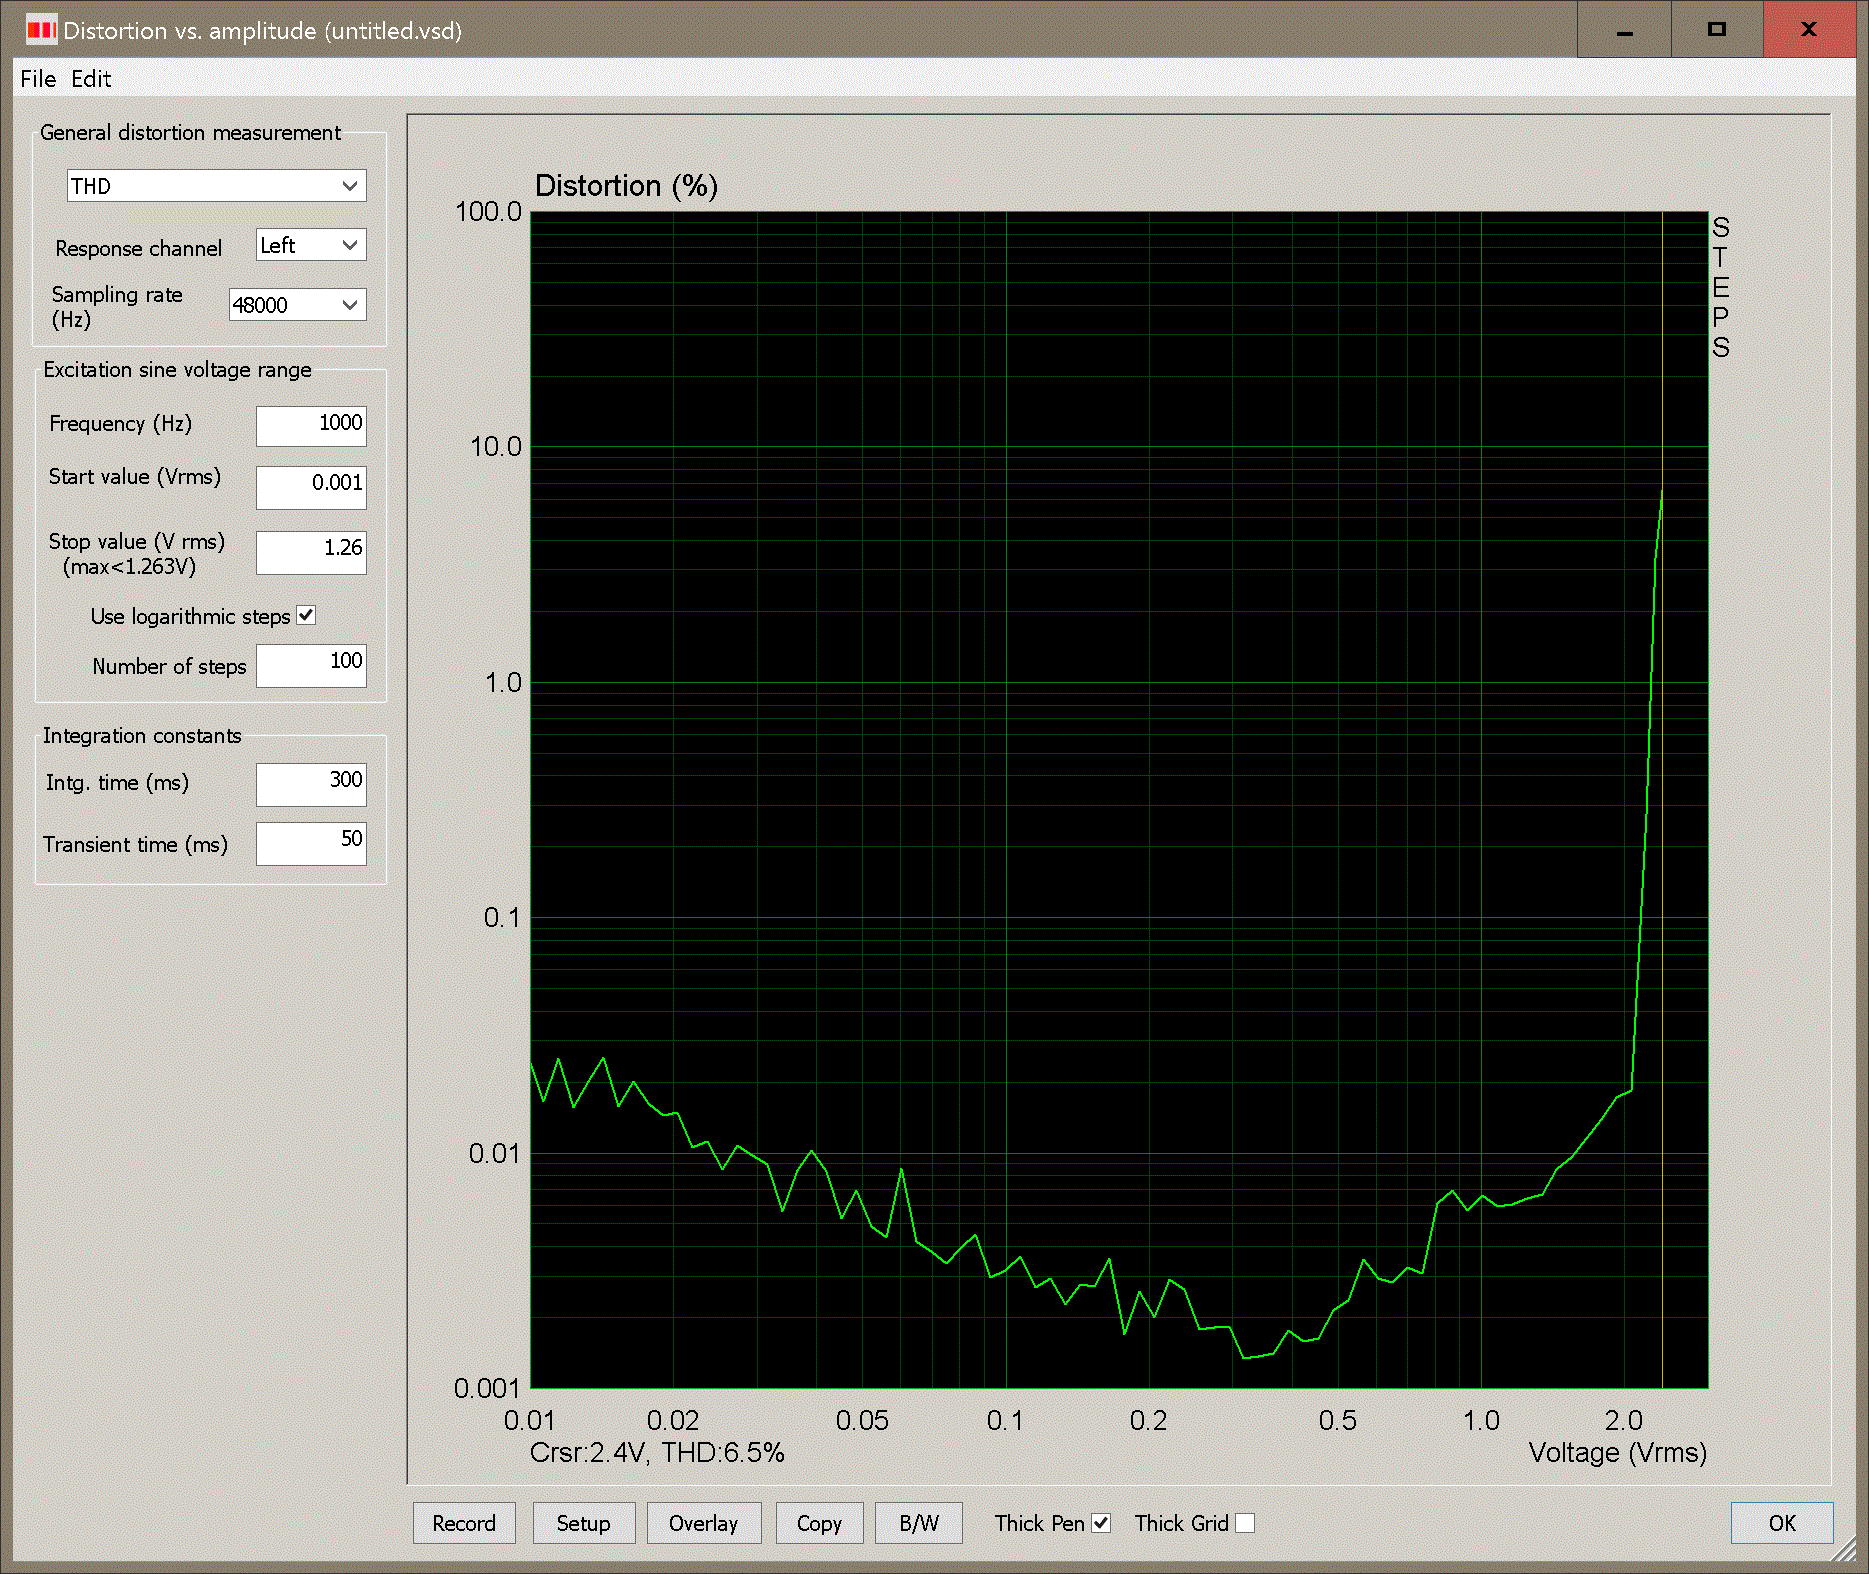Click the Record button
Viewport: 1869px width, 1574px height.
point(464,1523)
